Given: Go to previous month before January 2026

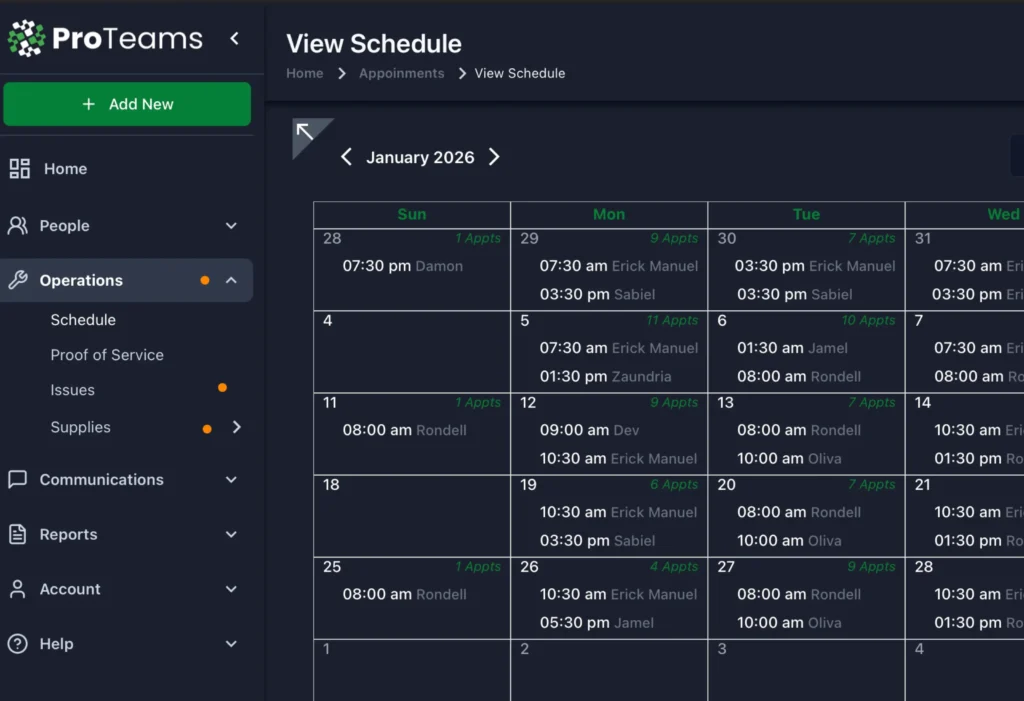Looking at the screenshot, I should [x=346, y=157].
